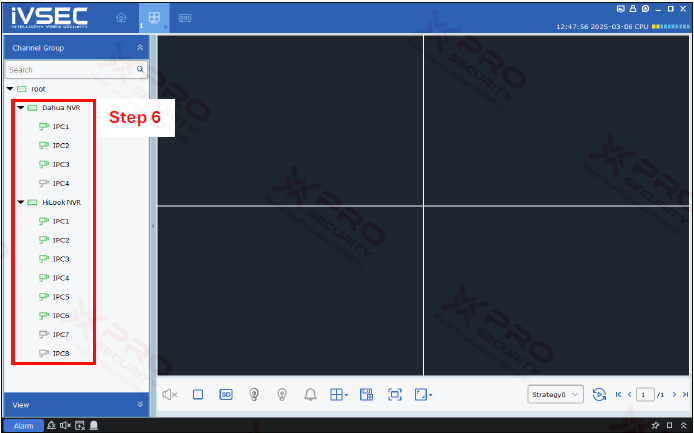Click the monitor icon in title bar
Image resolution: width=694 pixels, height=433 pixels.
click(x=621, y=9)
